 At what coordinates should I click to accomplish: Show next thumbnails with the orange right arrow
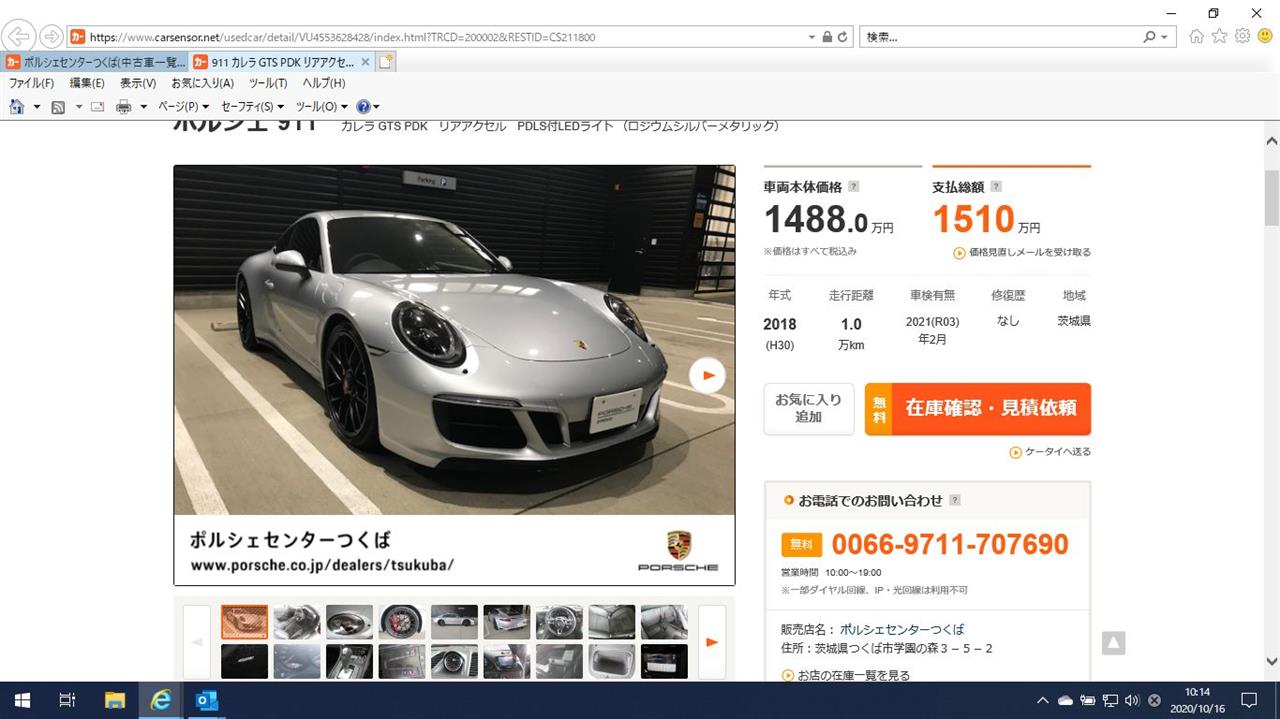(x=712, y=642)
